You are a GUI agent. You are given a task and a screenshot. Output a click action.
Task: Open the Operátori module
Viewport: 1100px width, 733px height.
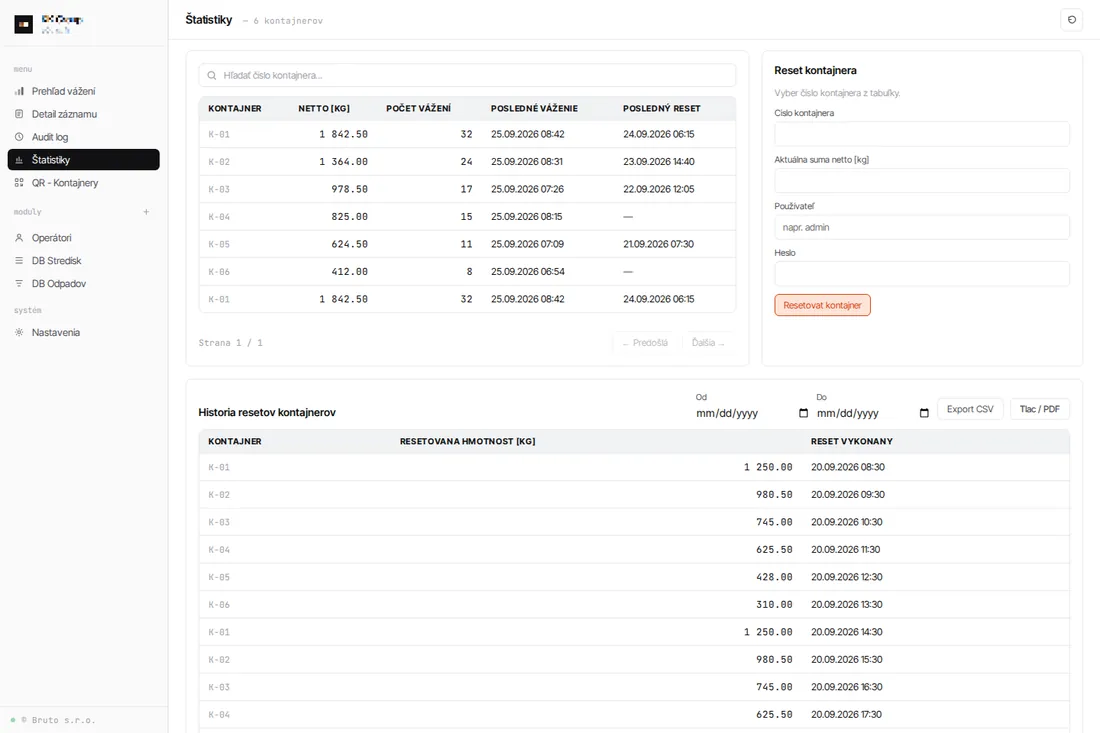(x=83, y=238)
